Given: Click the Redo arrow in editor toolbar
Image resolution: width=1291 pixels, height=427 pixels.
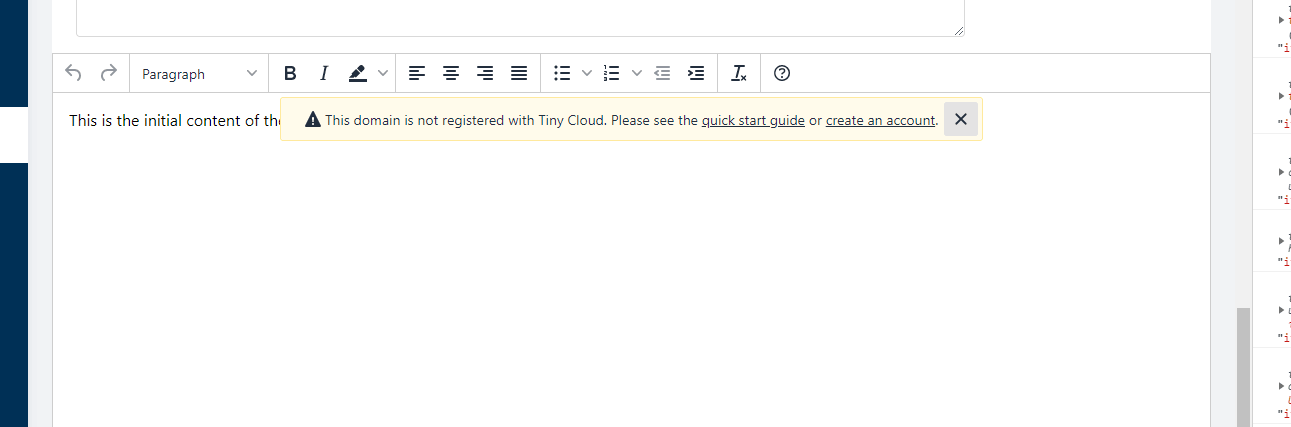Looking at the screenshot, I should (x=108, y=73).
